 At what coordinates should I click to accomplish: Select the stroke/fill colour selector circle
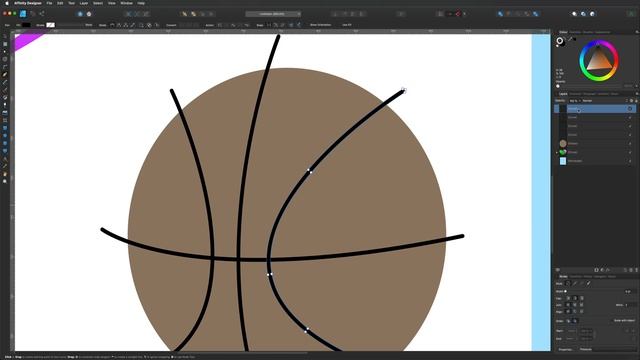560,41
